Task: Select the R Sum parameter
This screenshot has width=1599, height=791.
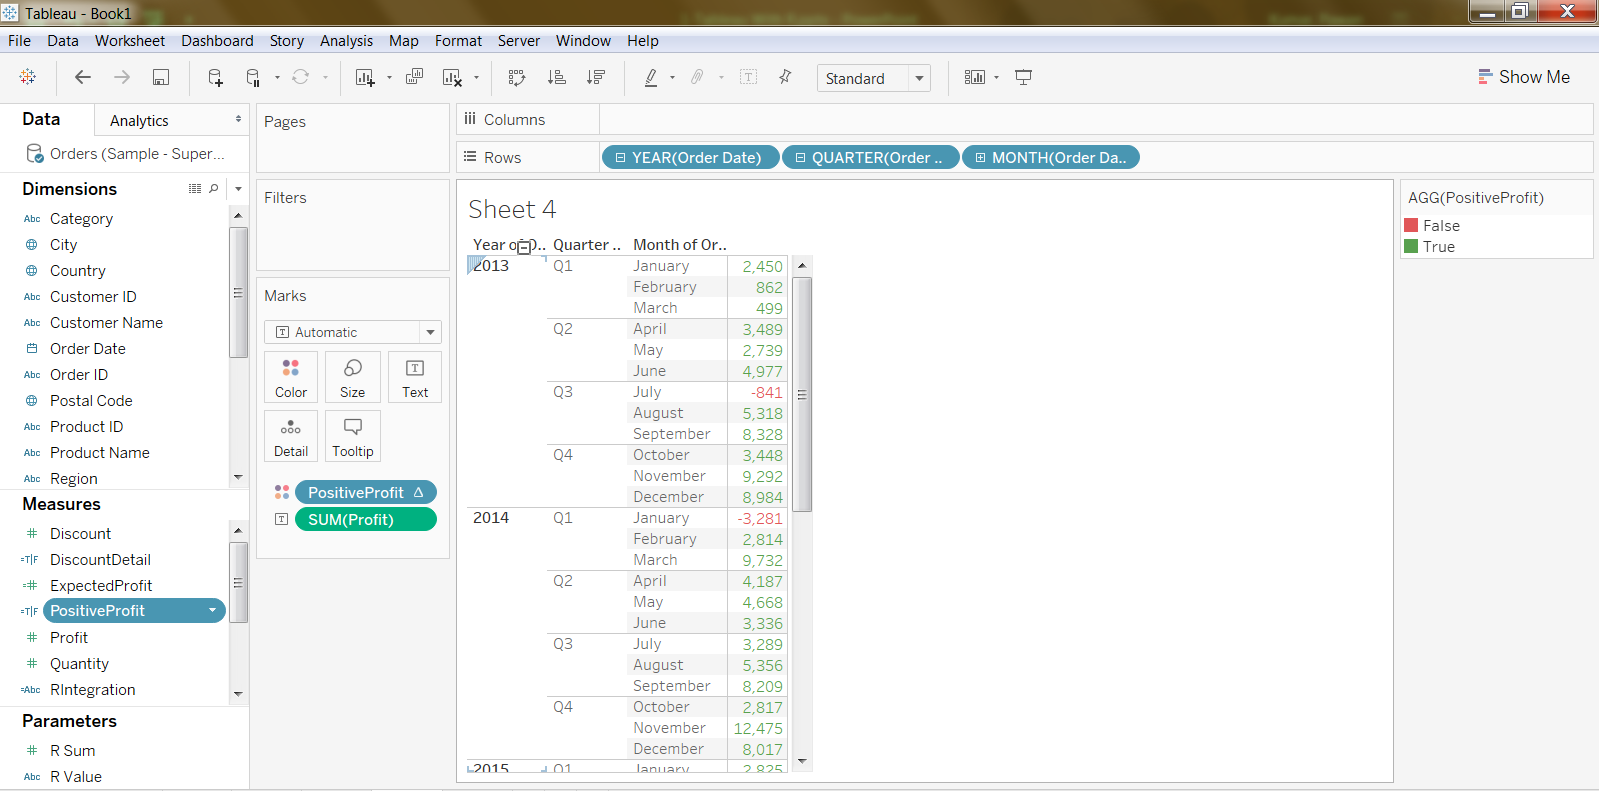Action: pos(73,751)
